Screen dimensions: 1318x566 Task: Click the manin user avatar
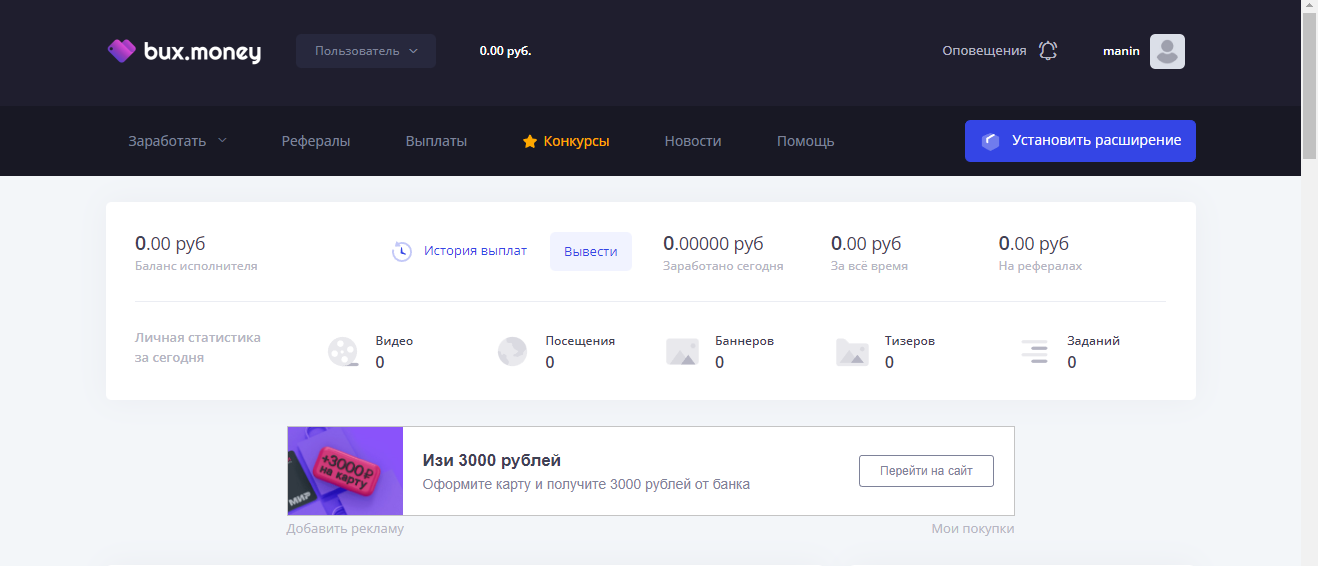point(1167,51)
